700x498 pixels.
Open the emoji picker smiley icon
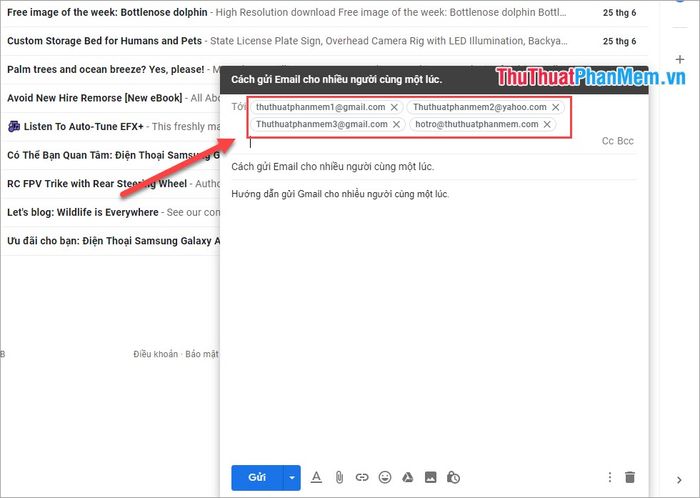point(385,477)
